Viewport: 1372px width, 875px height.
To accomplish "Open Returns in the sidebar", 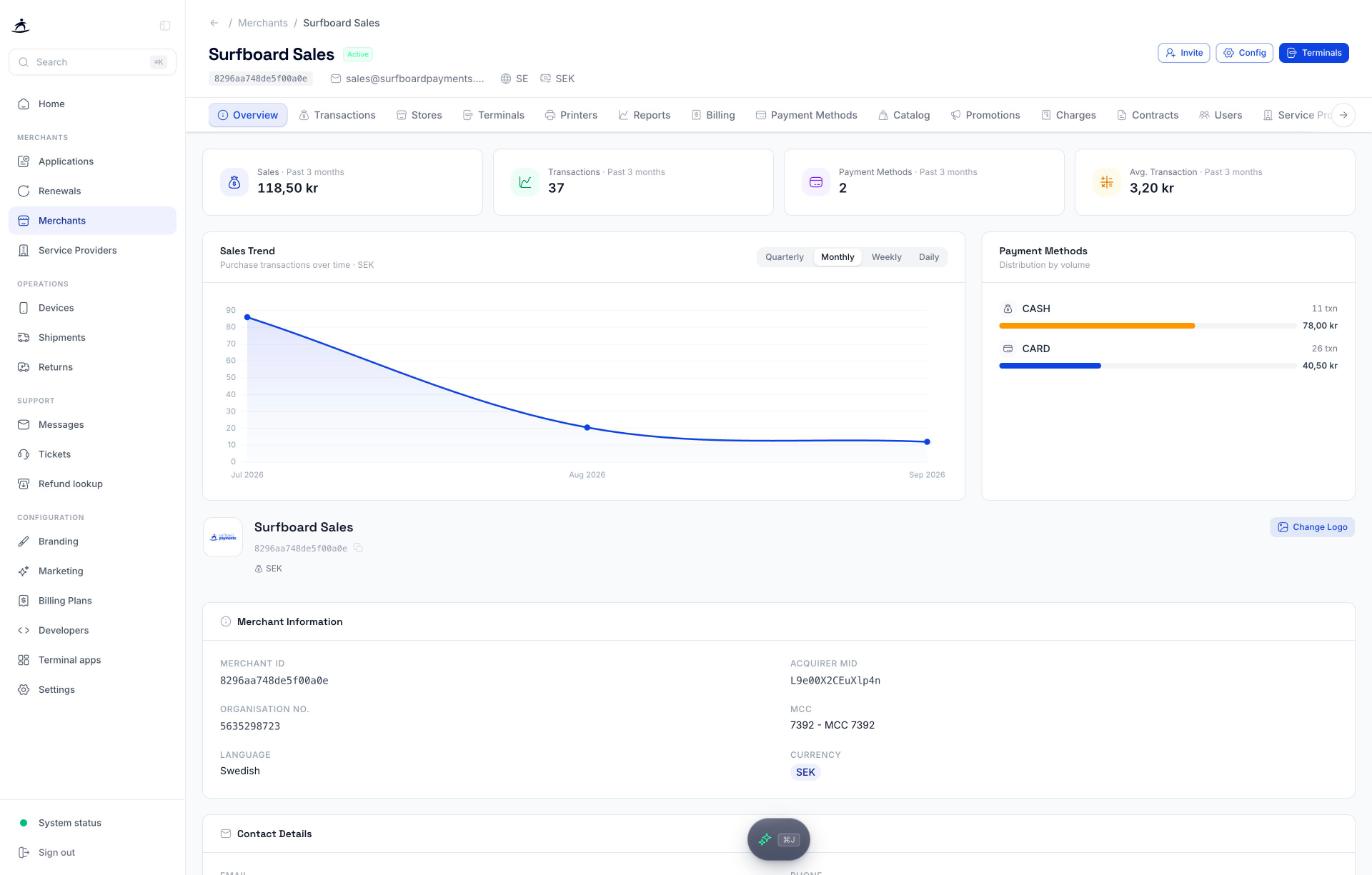I will point(92,367).
